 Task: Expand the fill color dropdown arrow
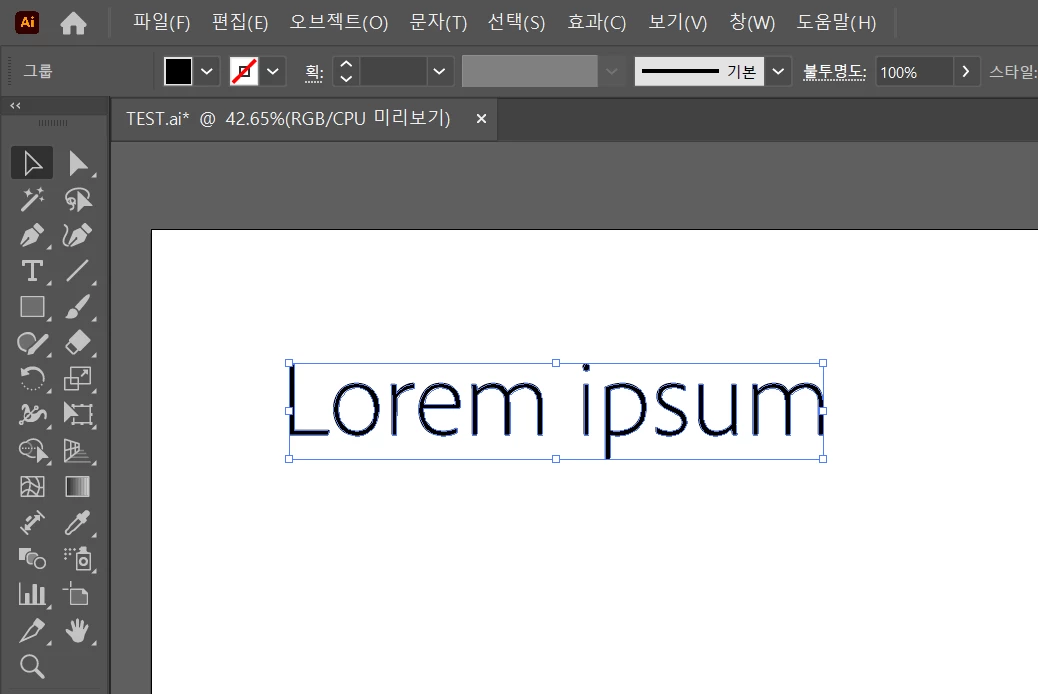tap(207, 71)
